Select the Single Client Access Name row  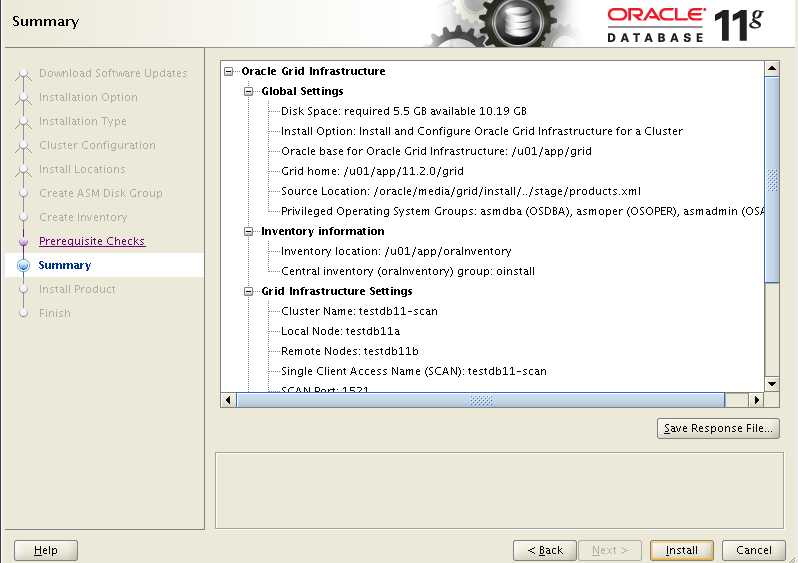[x=414, y=371]
